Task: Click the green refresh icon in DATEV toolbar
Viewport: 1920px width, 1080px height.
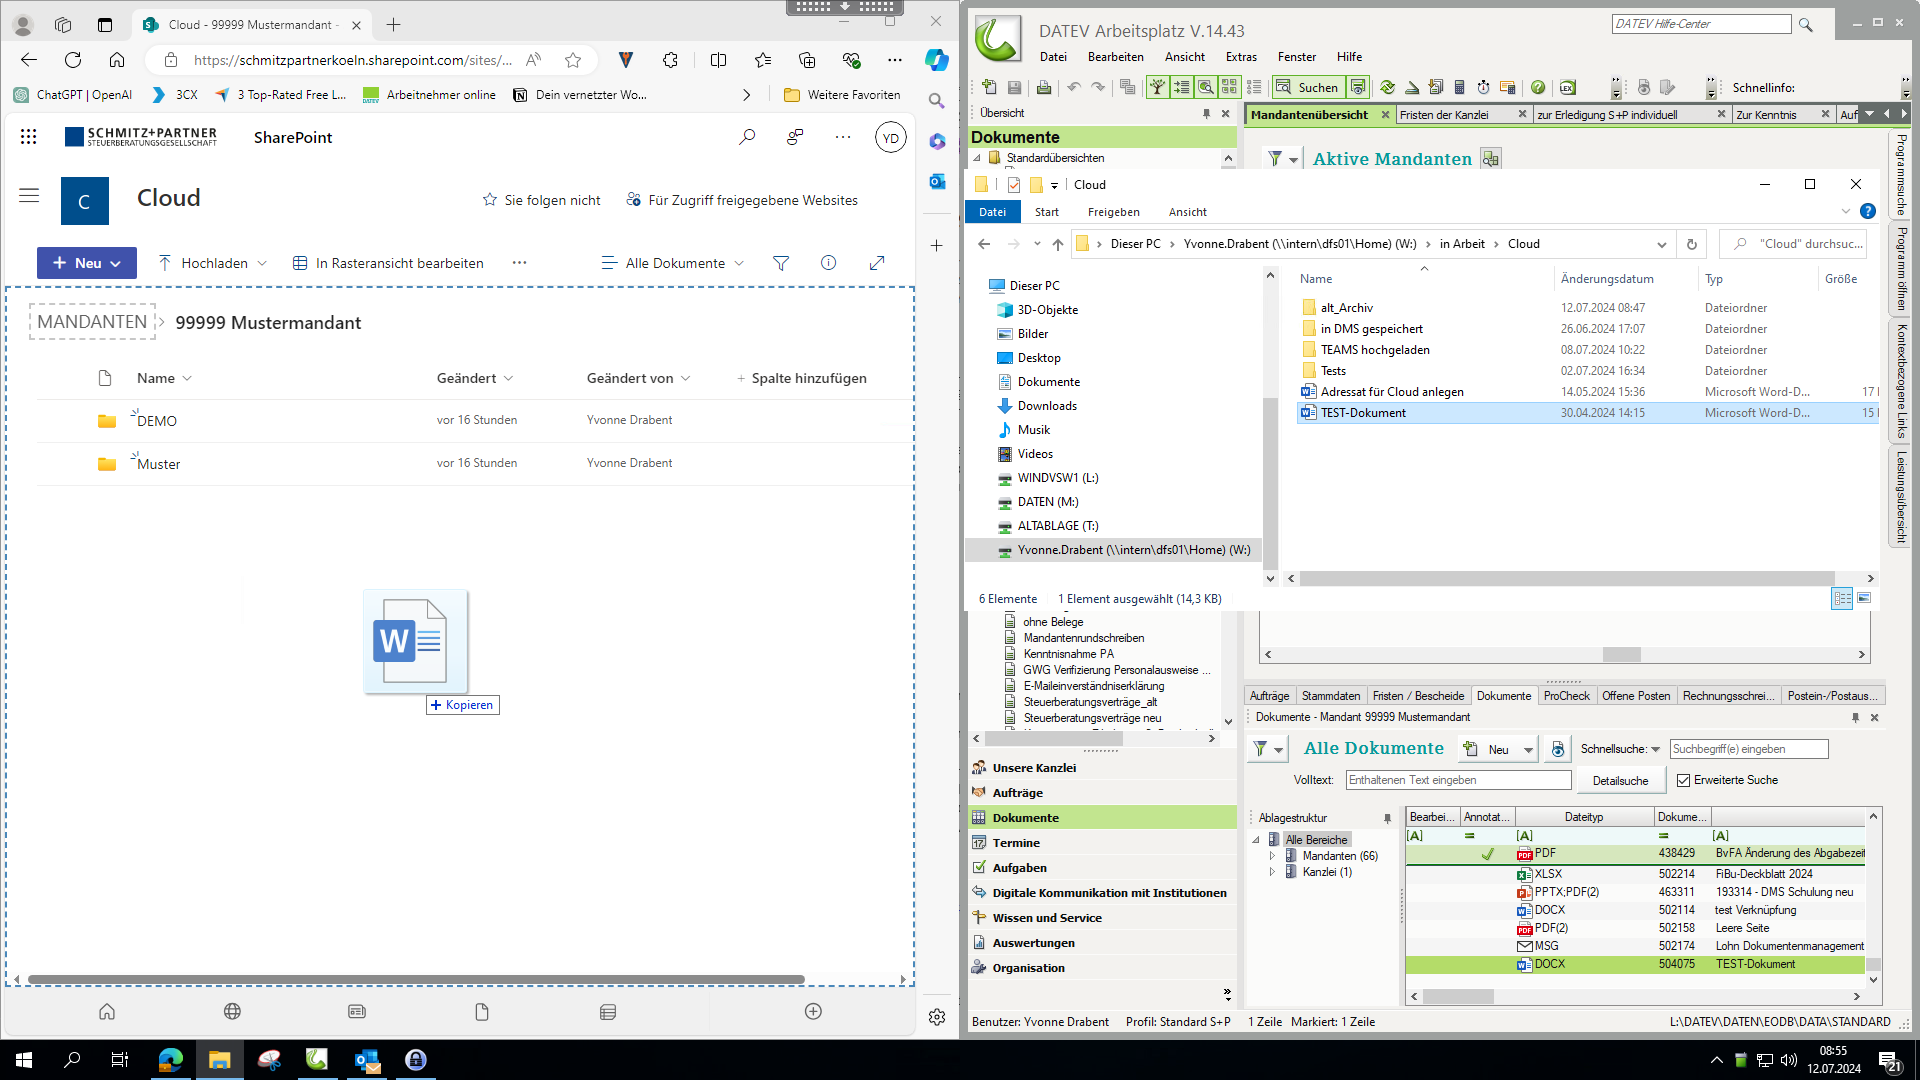Action: (1387, 87)
